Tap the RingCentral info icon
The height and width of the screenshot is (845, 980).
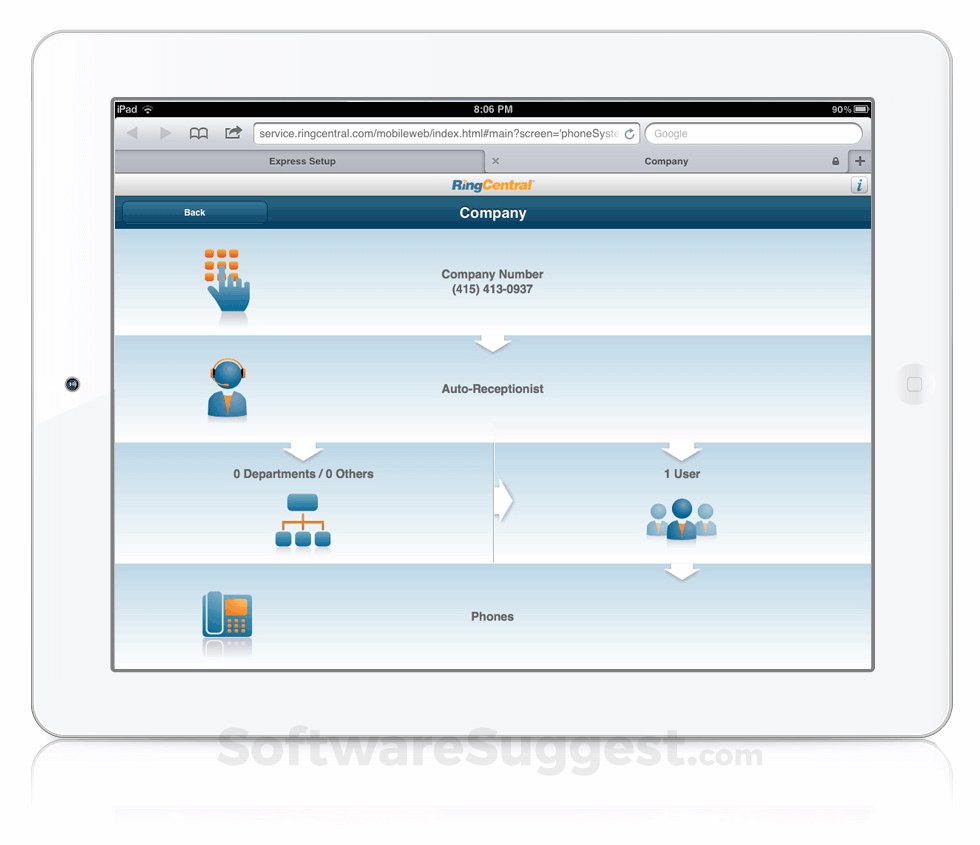859,185
